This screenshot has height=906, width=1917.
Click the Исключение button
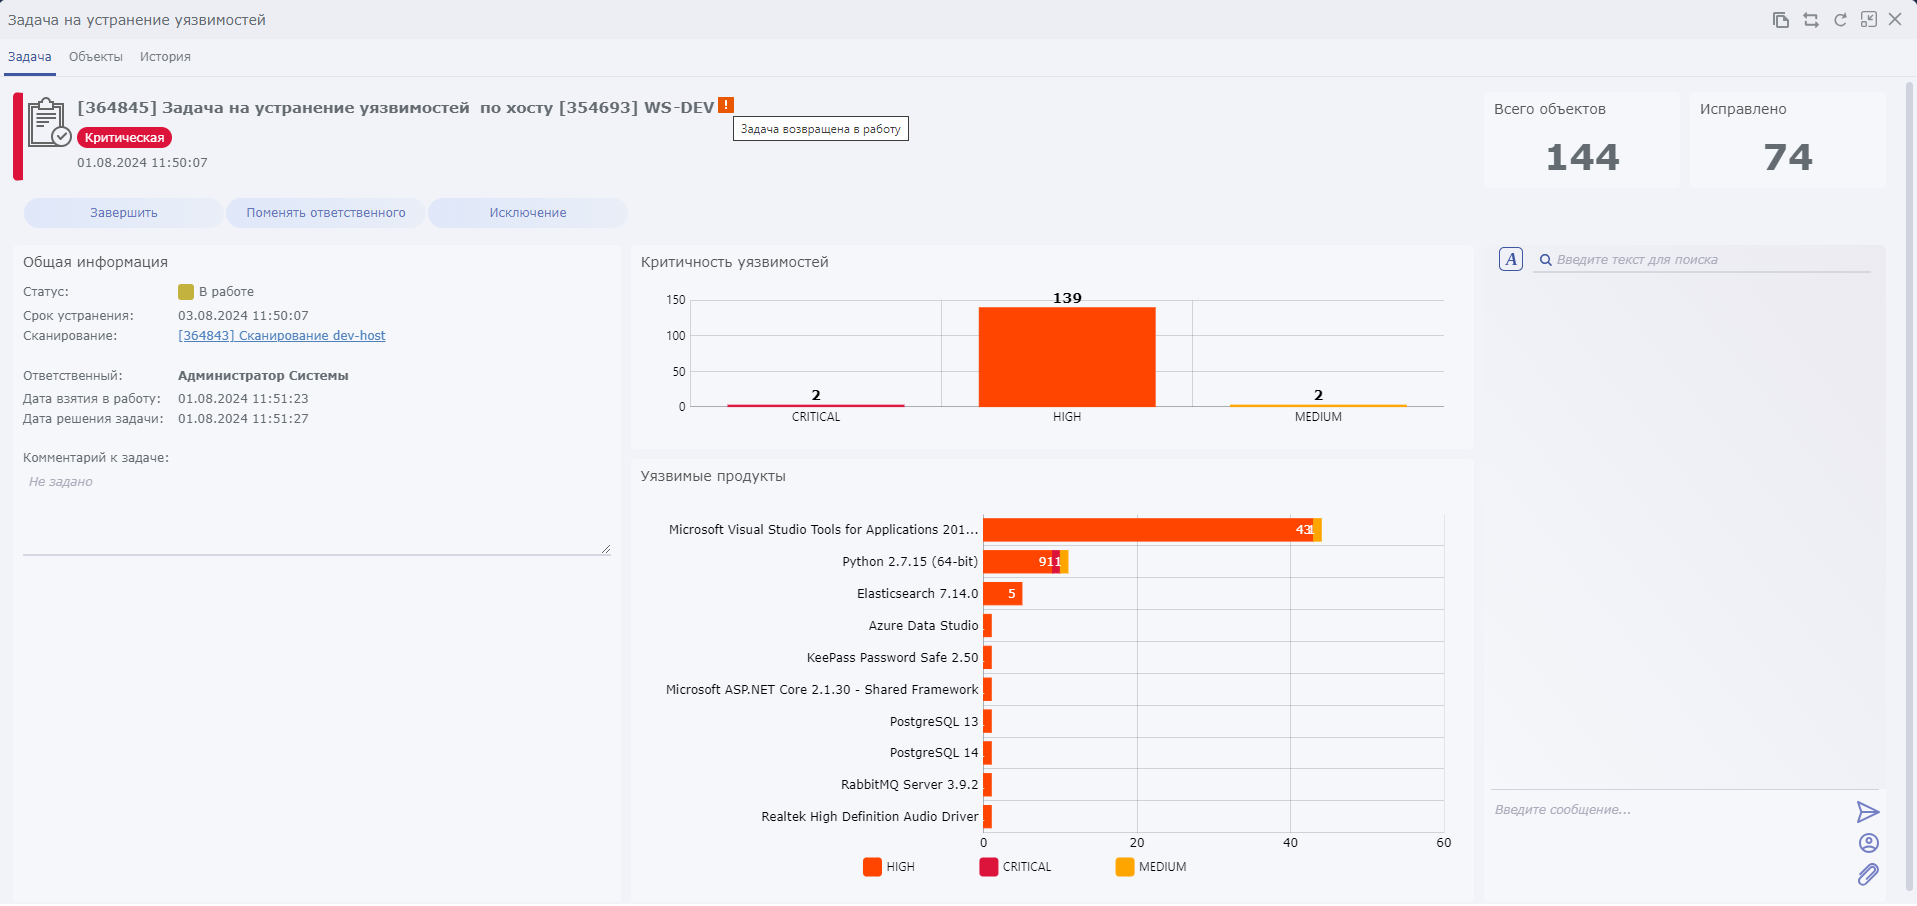tap(527, 213)
